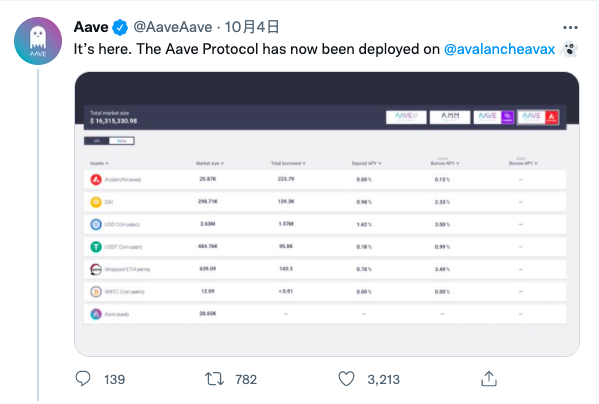Image resolution: width=599 pixels, height=404 pixels.
Task: Open the embedded Aave dashboard image
Action: coord(327,214)
